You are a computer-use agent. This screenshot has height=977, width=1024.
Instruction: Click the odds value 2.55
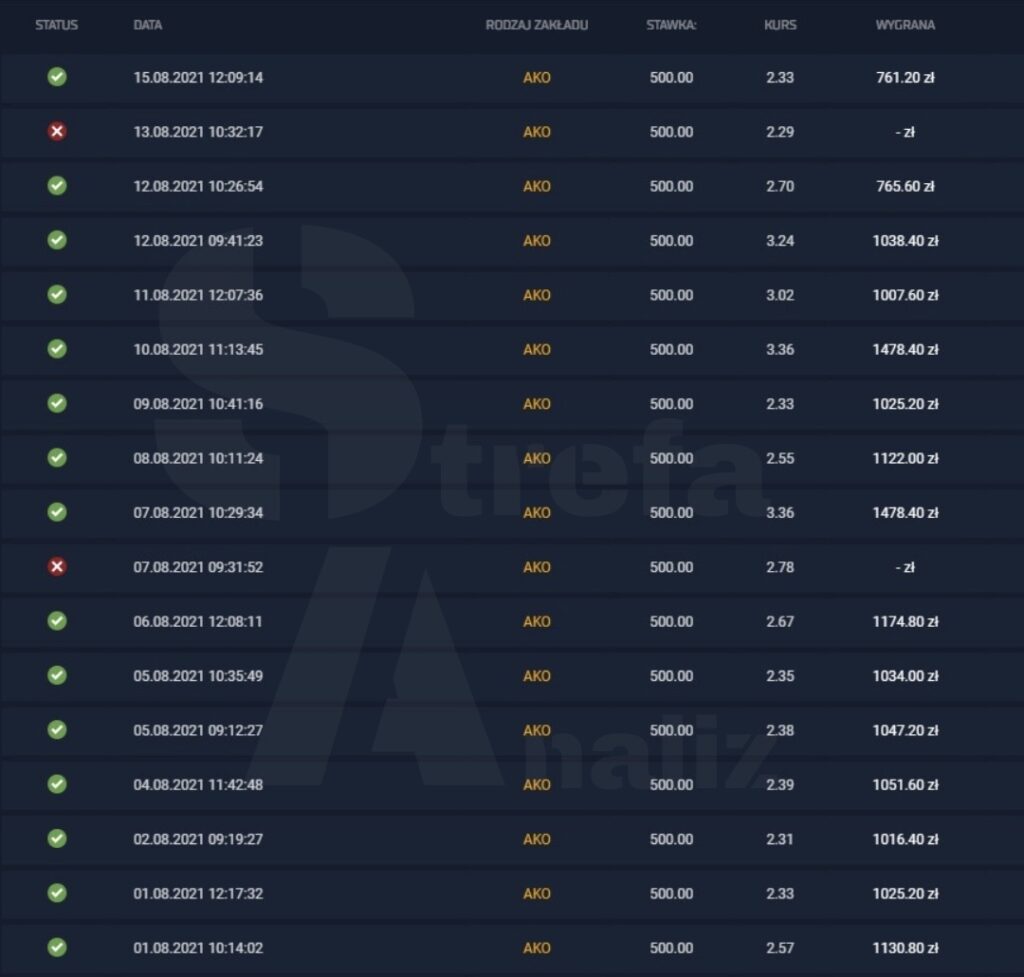click(x=780, y=458)
